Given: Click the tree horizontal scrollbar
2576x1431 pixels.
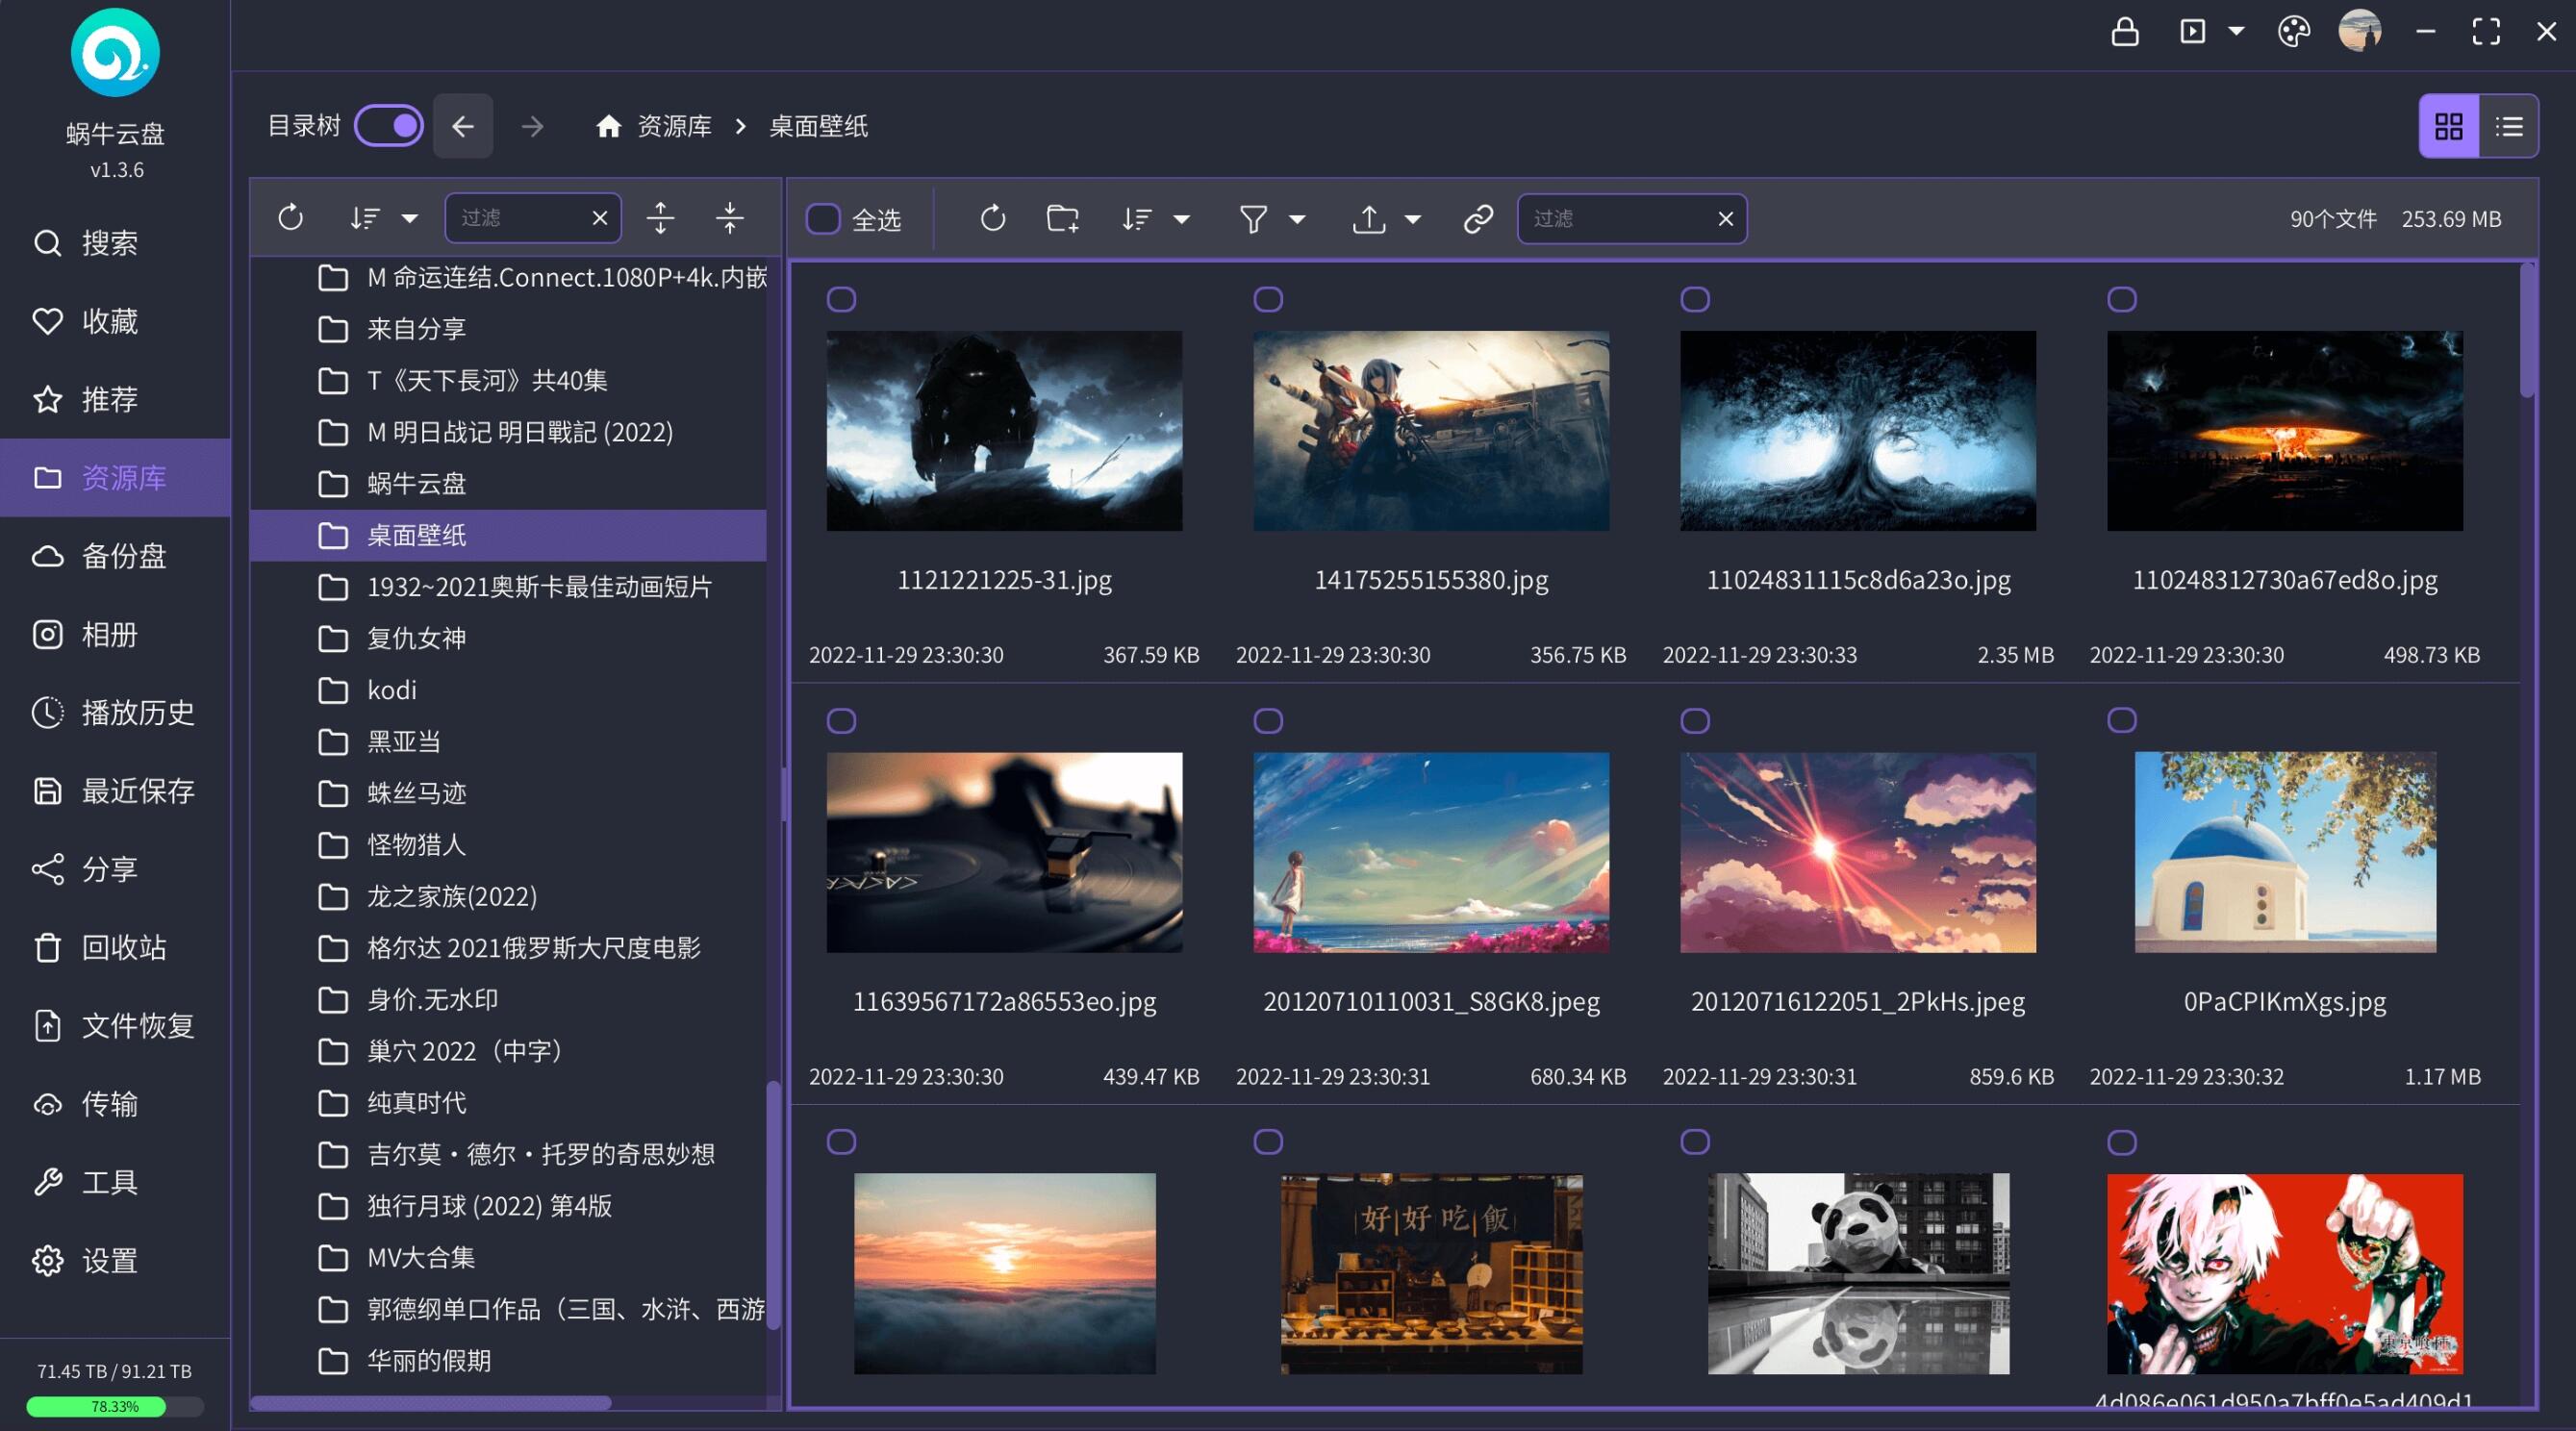Looking at the screenshot, I should (x=430, y=1402).
